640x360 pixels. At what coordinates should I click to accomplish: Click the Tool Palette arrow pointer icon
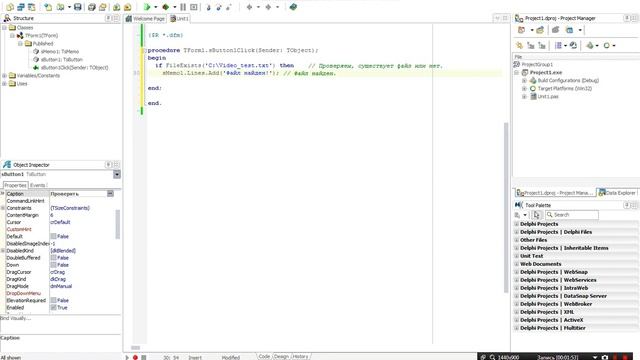point(536,215)
